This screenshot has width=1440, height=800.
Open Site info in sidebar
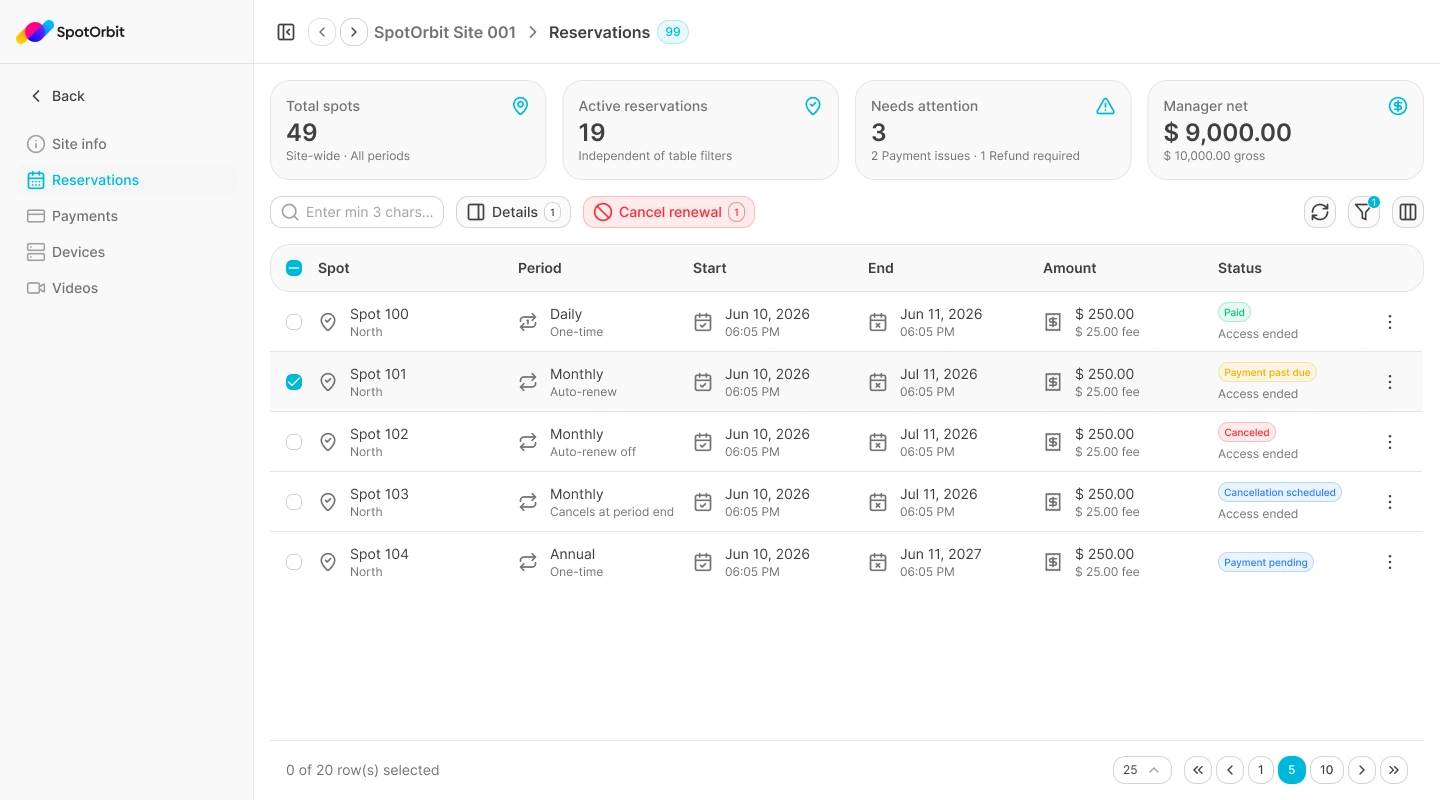coord(128,144)
